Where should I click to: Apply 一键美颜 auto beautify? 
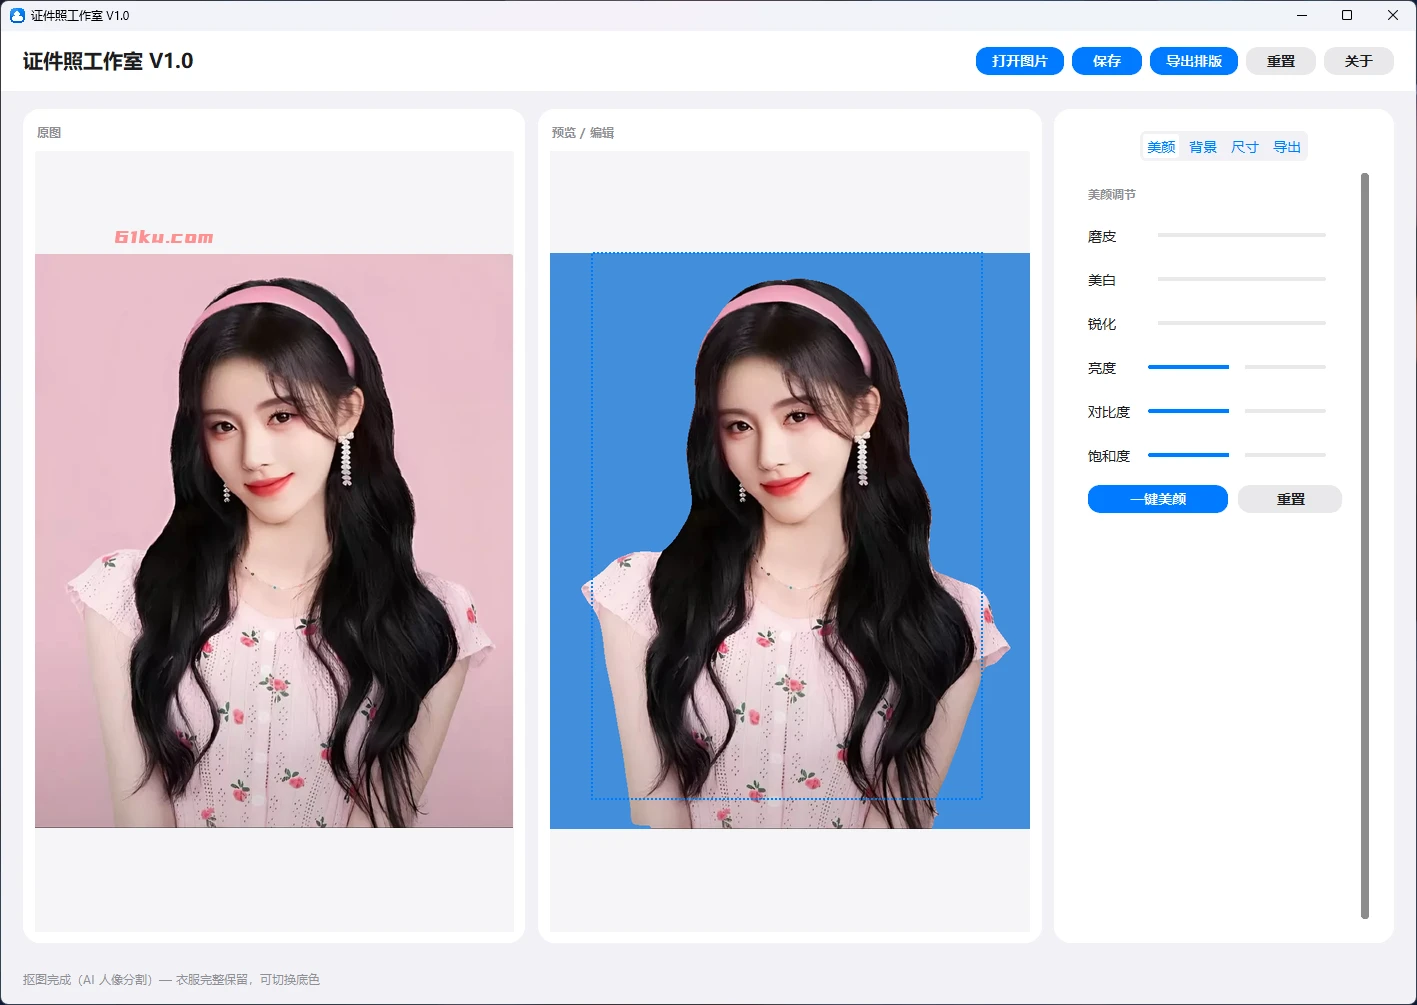[x=1157, y=499]
